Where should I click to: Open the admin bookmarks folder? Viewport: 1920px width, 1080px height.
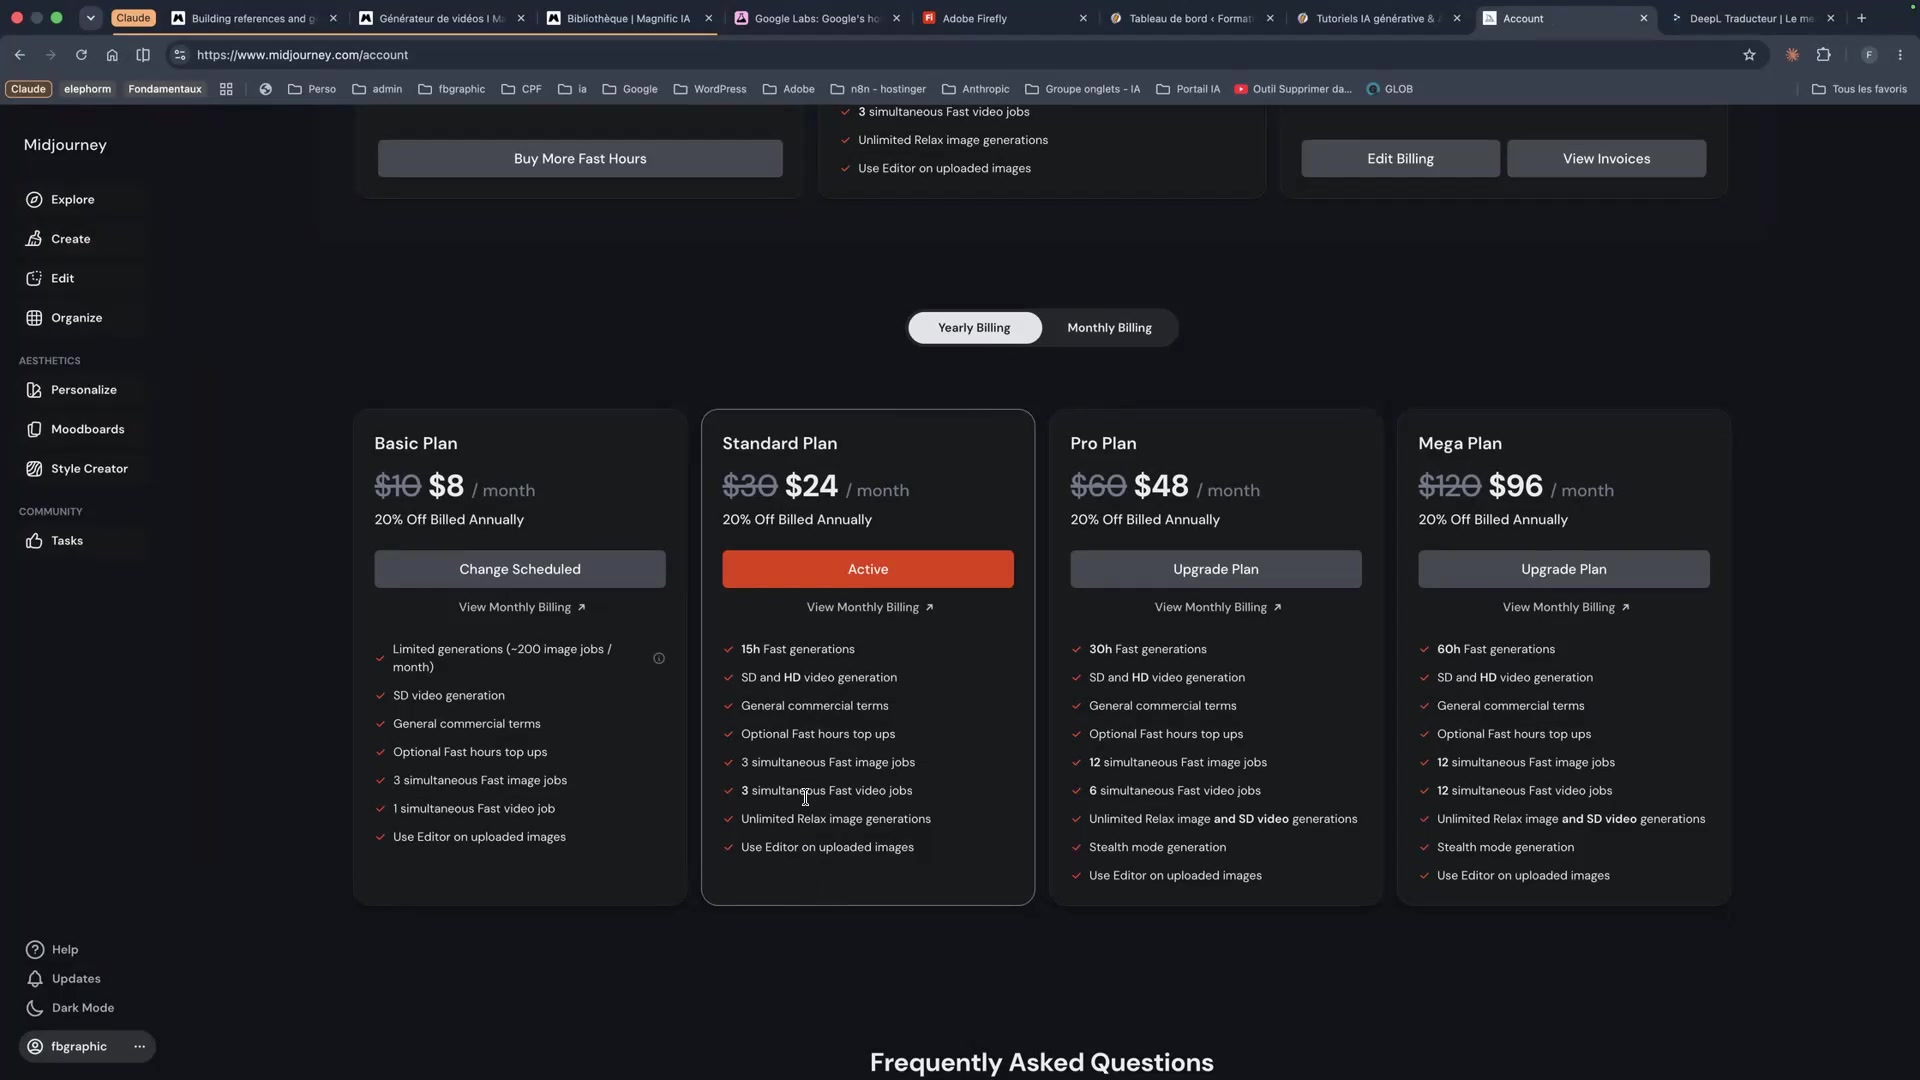point(377,89)
